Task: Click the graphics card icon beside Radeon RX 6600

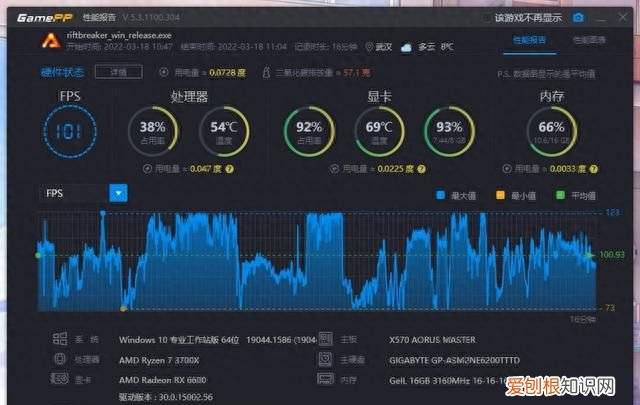Action: tap(60, 378)
